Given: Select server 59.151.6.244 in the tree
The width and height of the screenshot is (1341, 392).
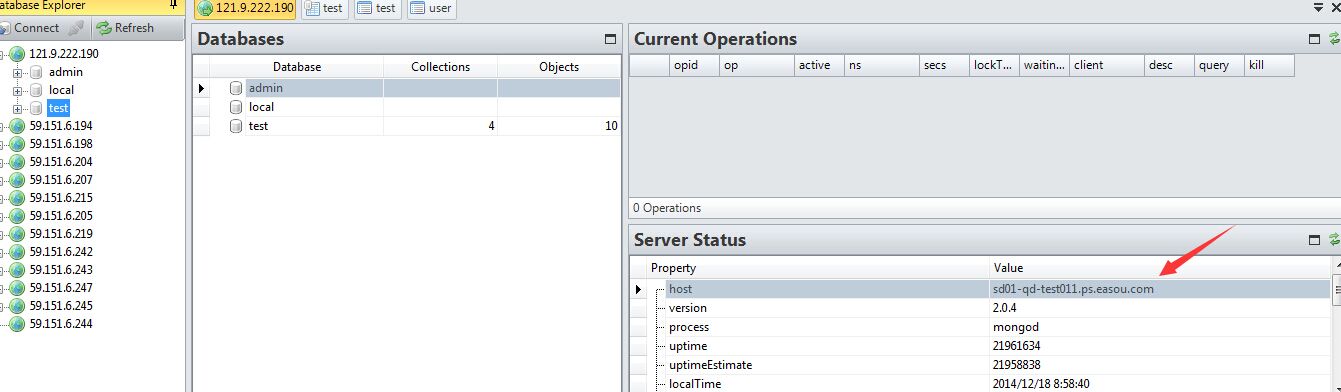Looking at the screenshot, I should (x=61, y=324).
